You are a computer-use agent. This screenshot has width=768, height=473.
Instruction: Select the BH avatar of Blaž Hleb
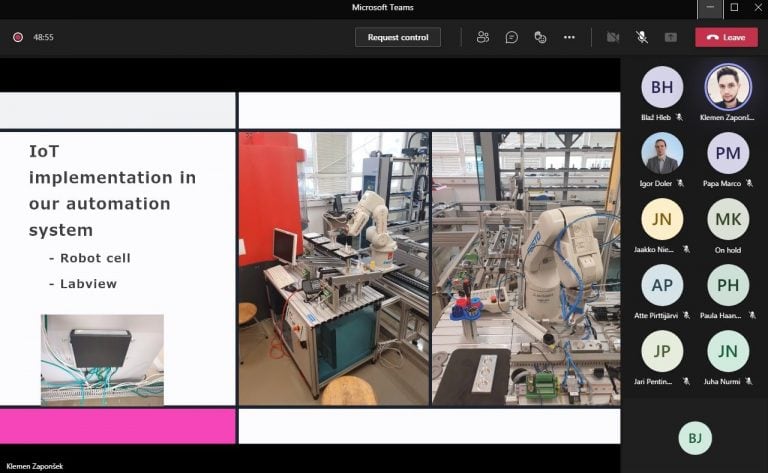pos(662,87)
